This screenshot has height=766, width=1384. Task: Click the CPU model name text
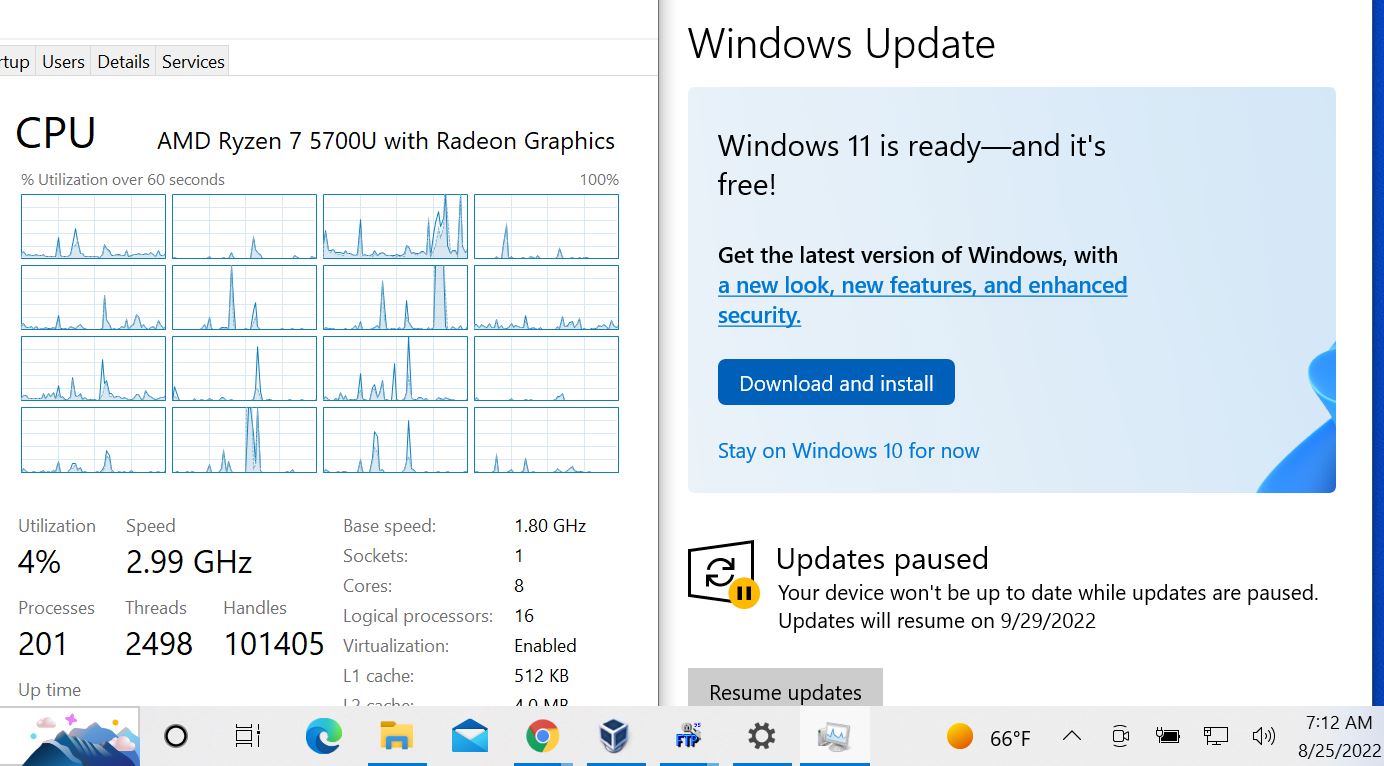tap(386, 141)
